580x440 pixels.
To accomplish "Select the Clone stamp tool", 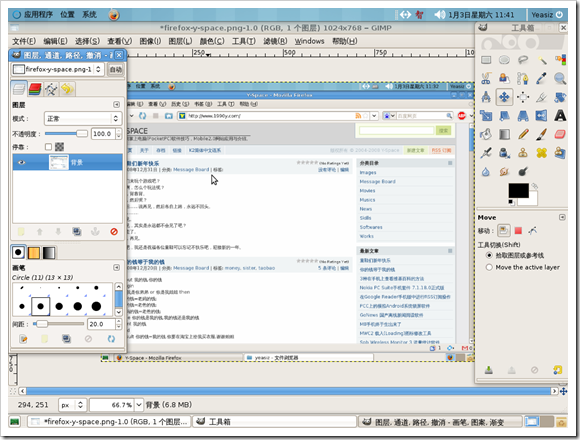I will pyautogui.click(x=523, y=153).
